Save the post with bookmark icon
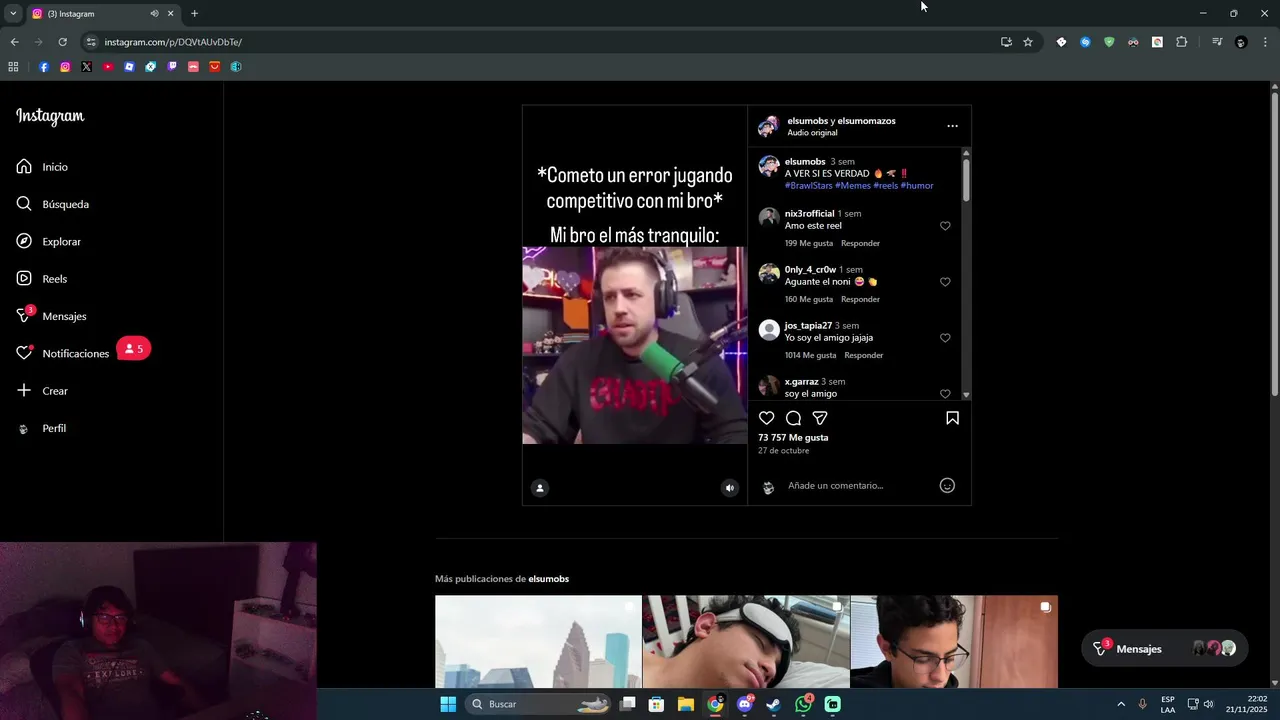The image size is (1280, 720). click(x=952, y=418)
